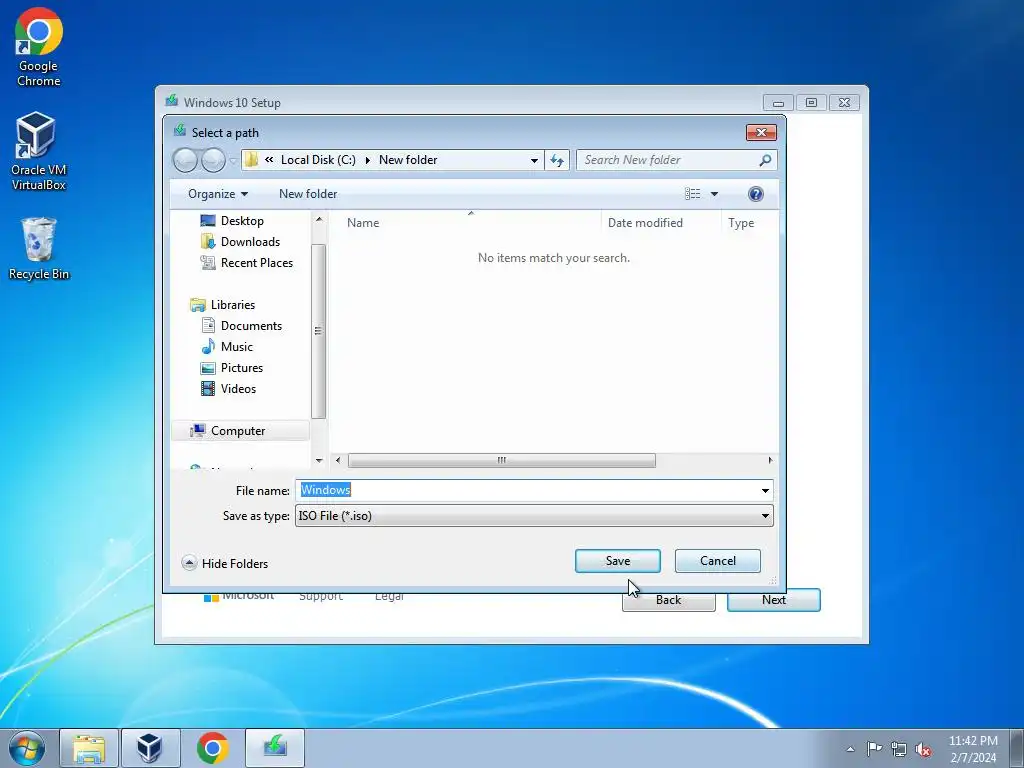The width and height of the screenshot is (1024, 768).
Task: Open the Oracle VM VirtualBox desktop icon
Action: 39,151
